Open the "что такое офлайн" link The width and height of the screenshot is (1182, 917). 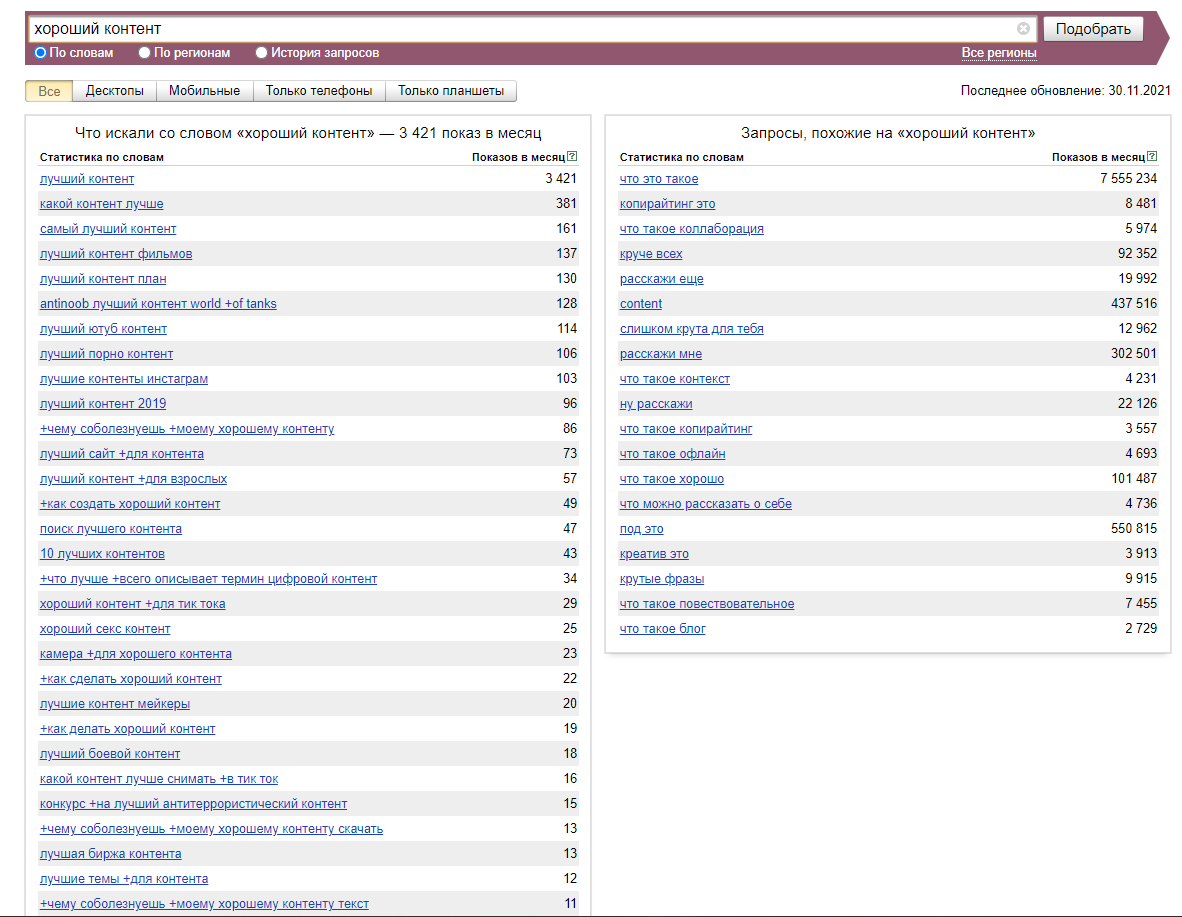click(x=672, y=453)
